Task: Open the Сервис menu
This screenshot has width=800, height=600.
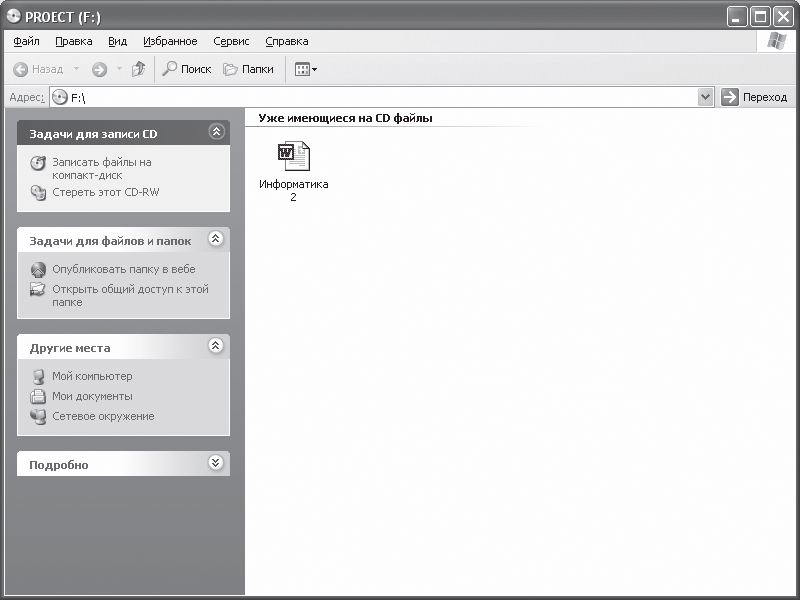Action: tap(231, 41)
